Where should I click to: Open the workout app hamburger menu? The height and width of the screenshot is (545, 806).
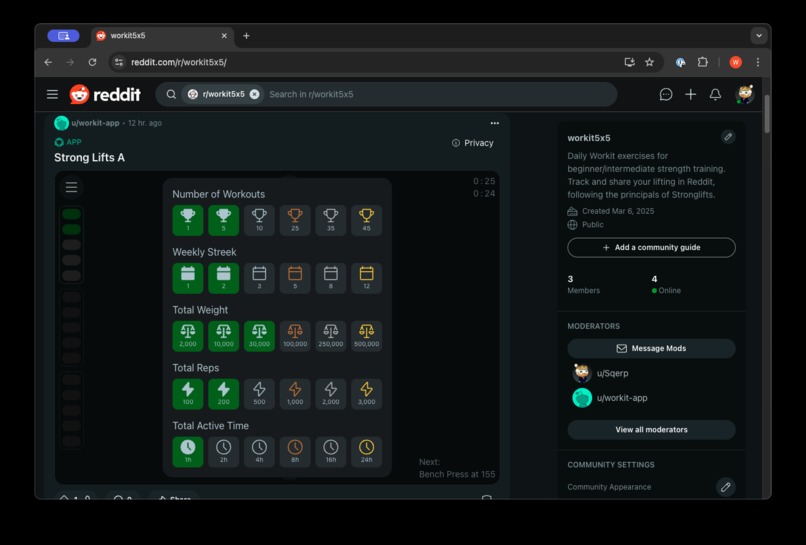pos(71,187)
